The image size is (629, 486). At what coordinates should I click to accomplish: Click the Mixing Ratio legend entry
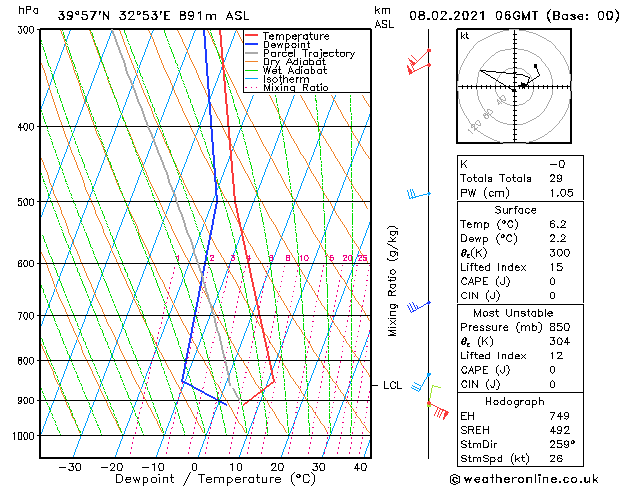[x=287, y=87]
